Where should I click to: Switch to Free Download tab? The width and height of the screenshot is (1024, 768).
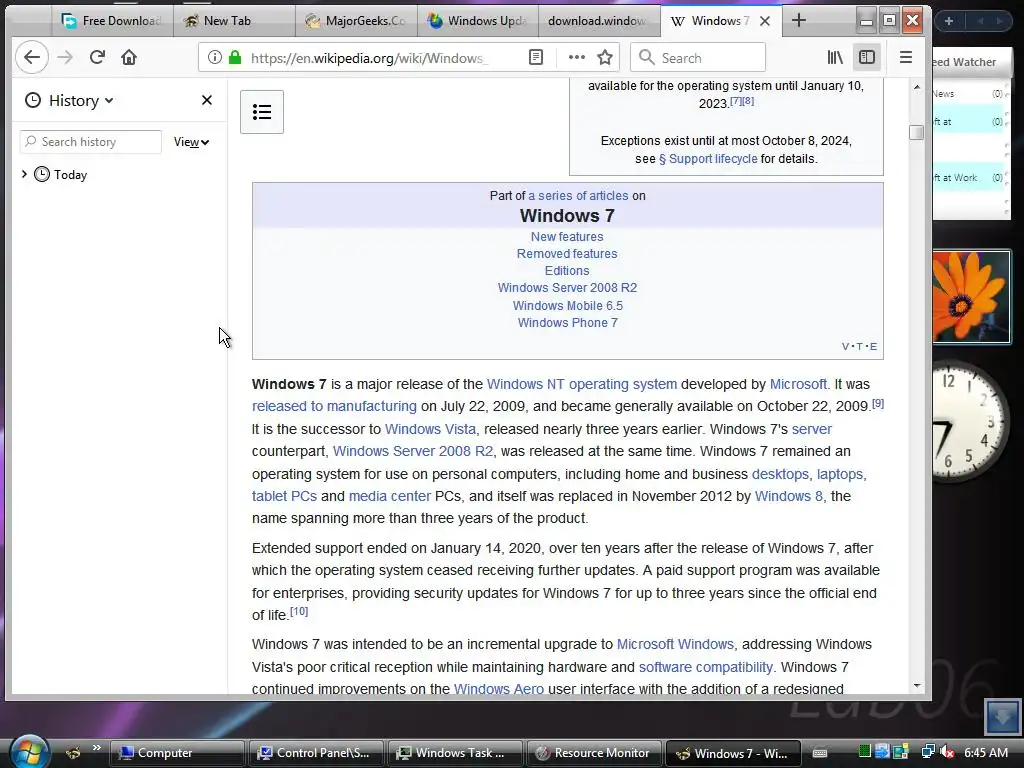pyautogui.click(x=112, y=21)
